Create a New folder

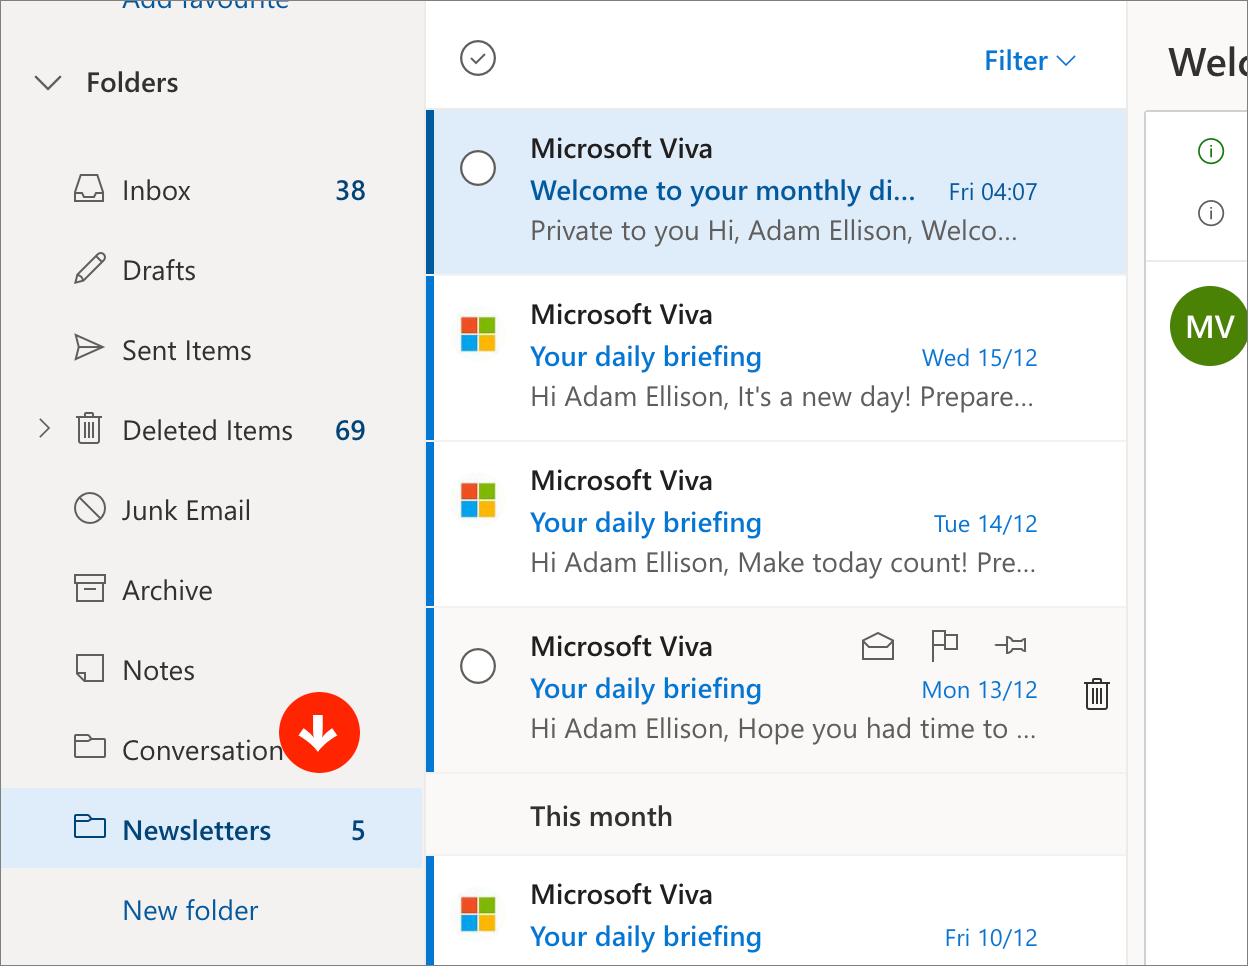190,910
